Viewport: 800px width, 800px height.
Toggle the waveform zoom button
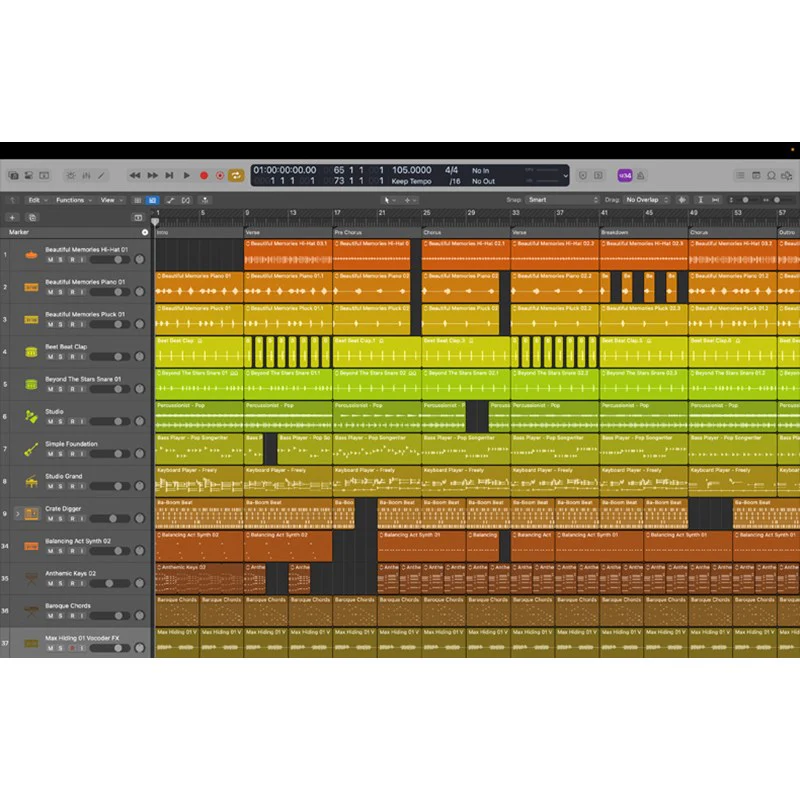coord(682,200)
